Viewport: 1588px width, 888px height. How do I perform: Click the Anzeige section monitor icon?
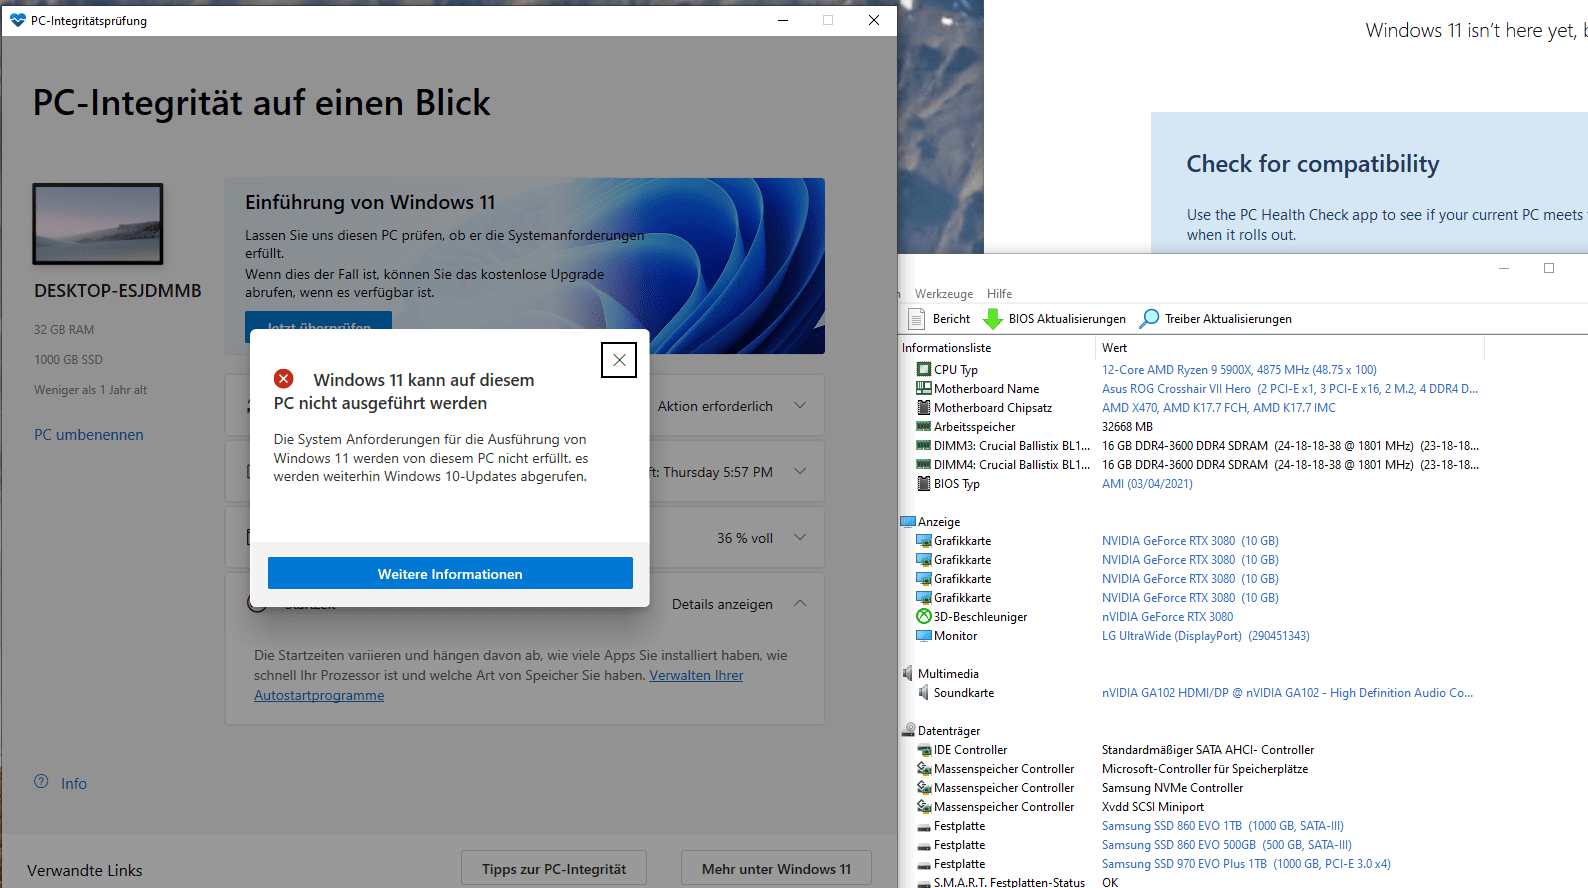coord(908,521)
